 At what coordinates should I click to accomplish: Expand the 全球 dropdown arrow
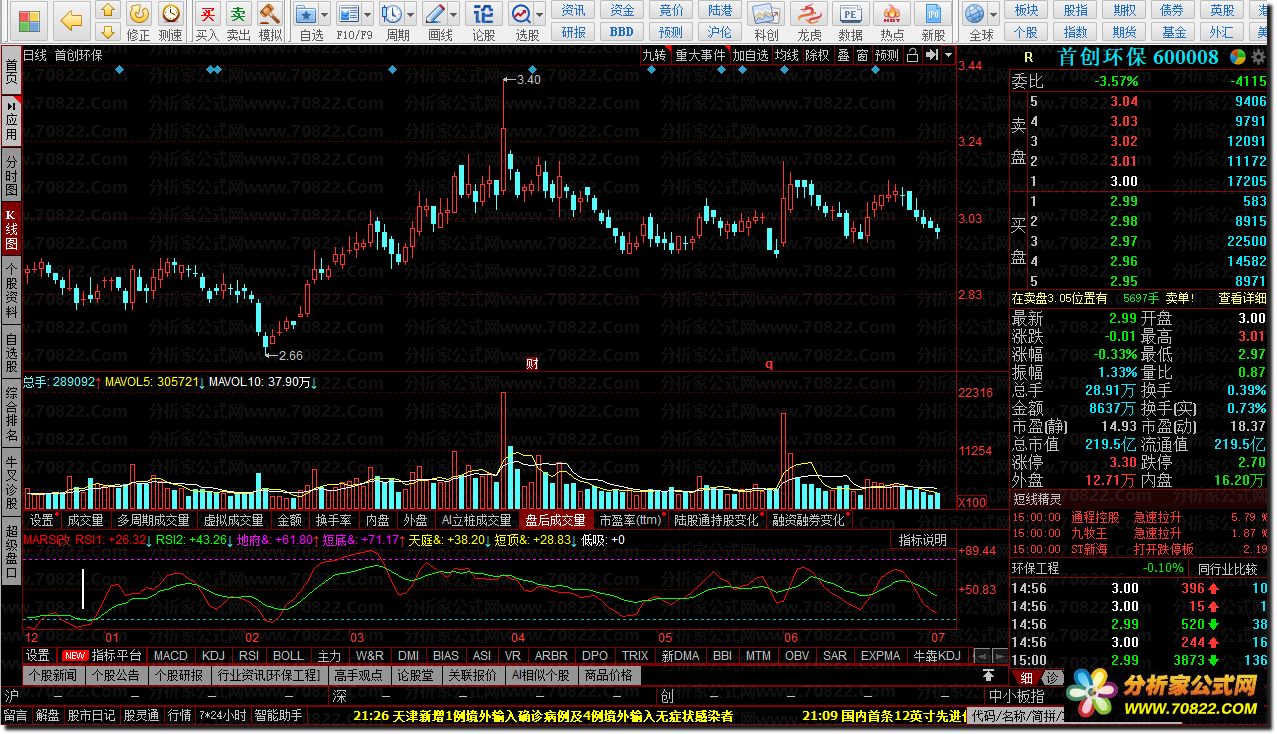[x=994, y=15]
